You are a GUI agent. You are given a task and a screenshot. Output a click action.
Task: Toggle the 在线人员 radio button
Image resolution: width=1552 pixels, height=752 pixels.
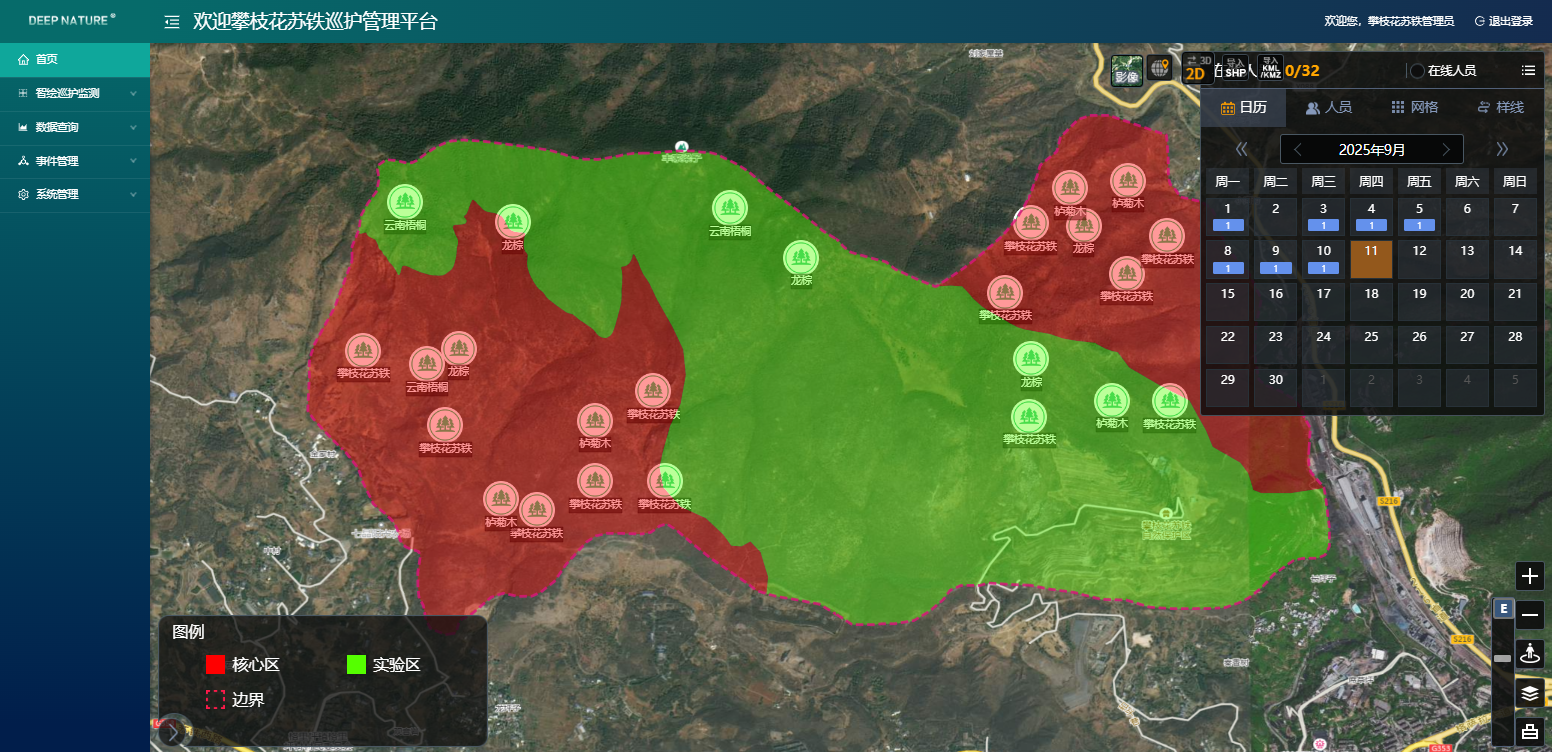click(1416, 71)
